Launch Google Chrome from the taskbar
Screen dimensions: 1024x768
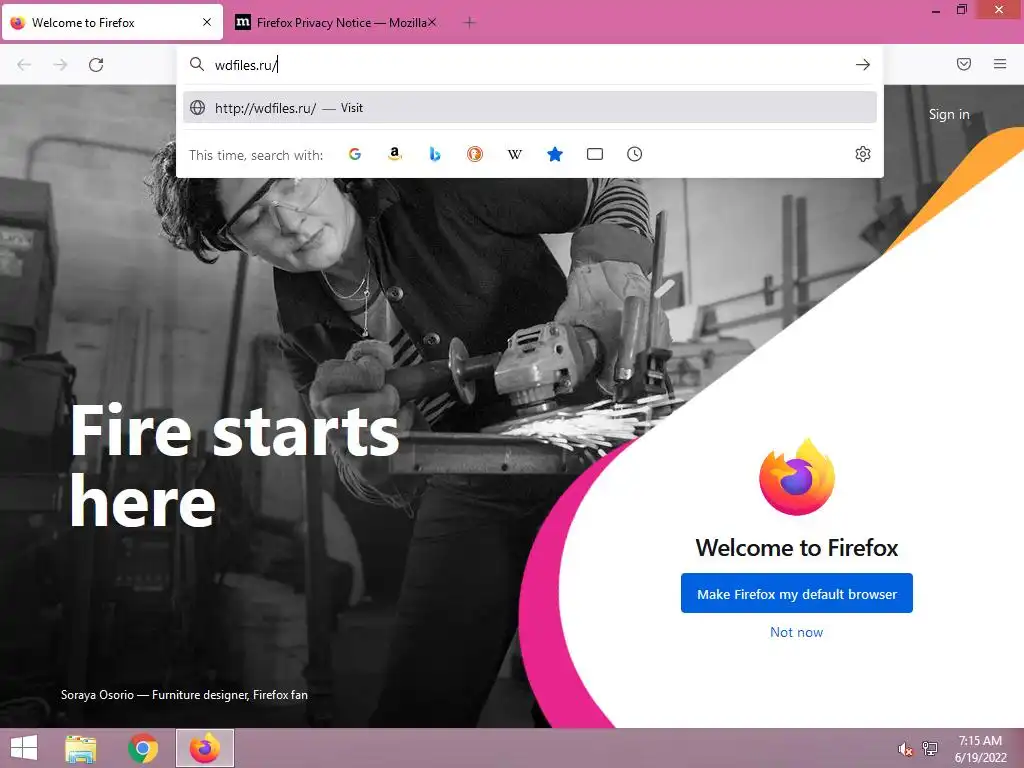pos(143,748)
